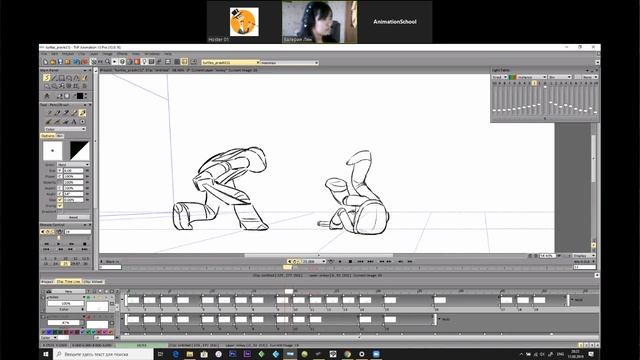Jump to next frame using canvas playback controls

click(x=389, y=261)
